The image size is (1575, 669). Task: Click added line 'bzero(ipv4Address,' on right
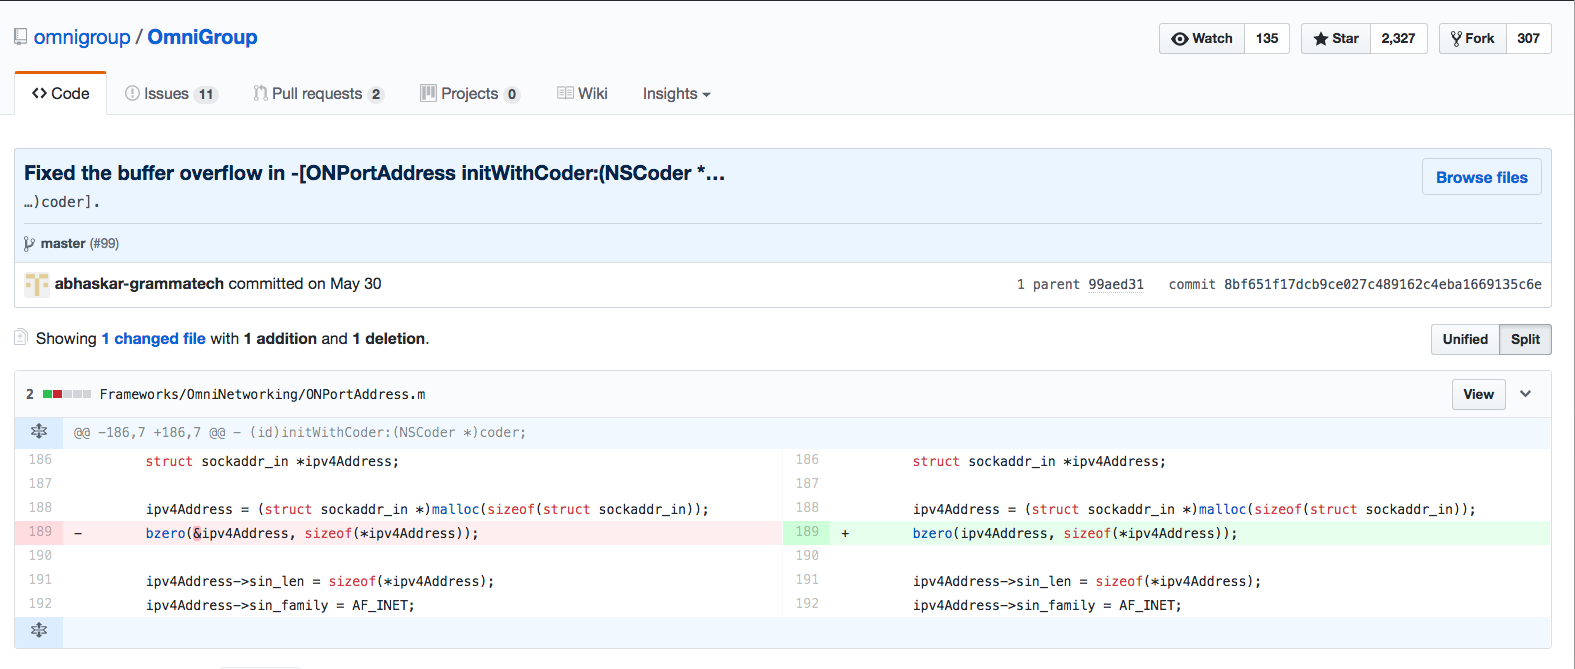pyautogui.click(x=1075, y=533)
